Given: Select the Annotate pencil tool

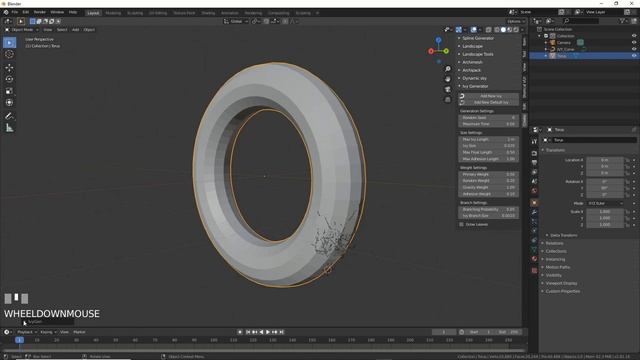Looking at the screenshot, I should coord(9,116).
